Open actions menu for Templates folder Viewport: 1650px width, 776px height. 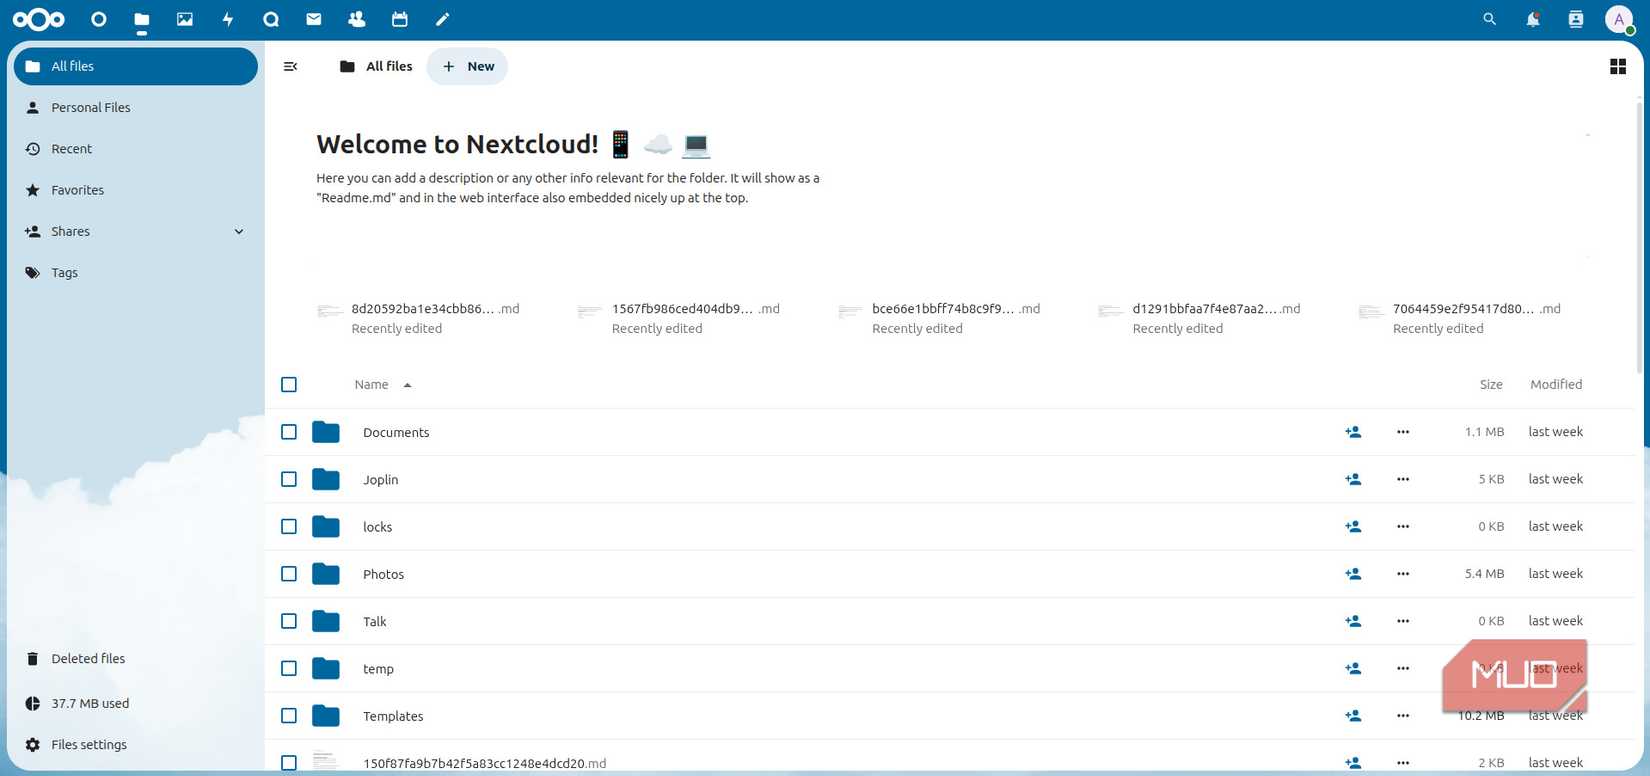(x=1403, y=716)
